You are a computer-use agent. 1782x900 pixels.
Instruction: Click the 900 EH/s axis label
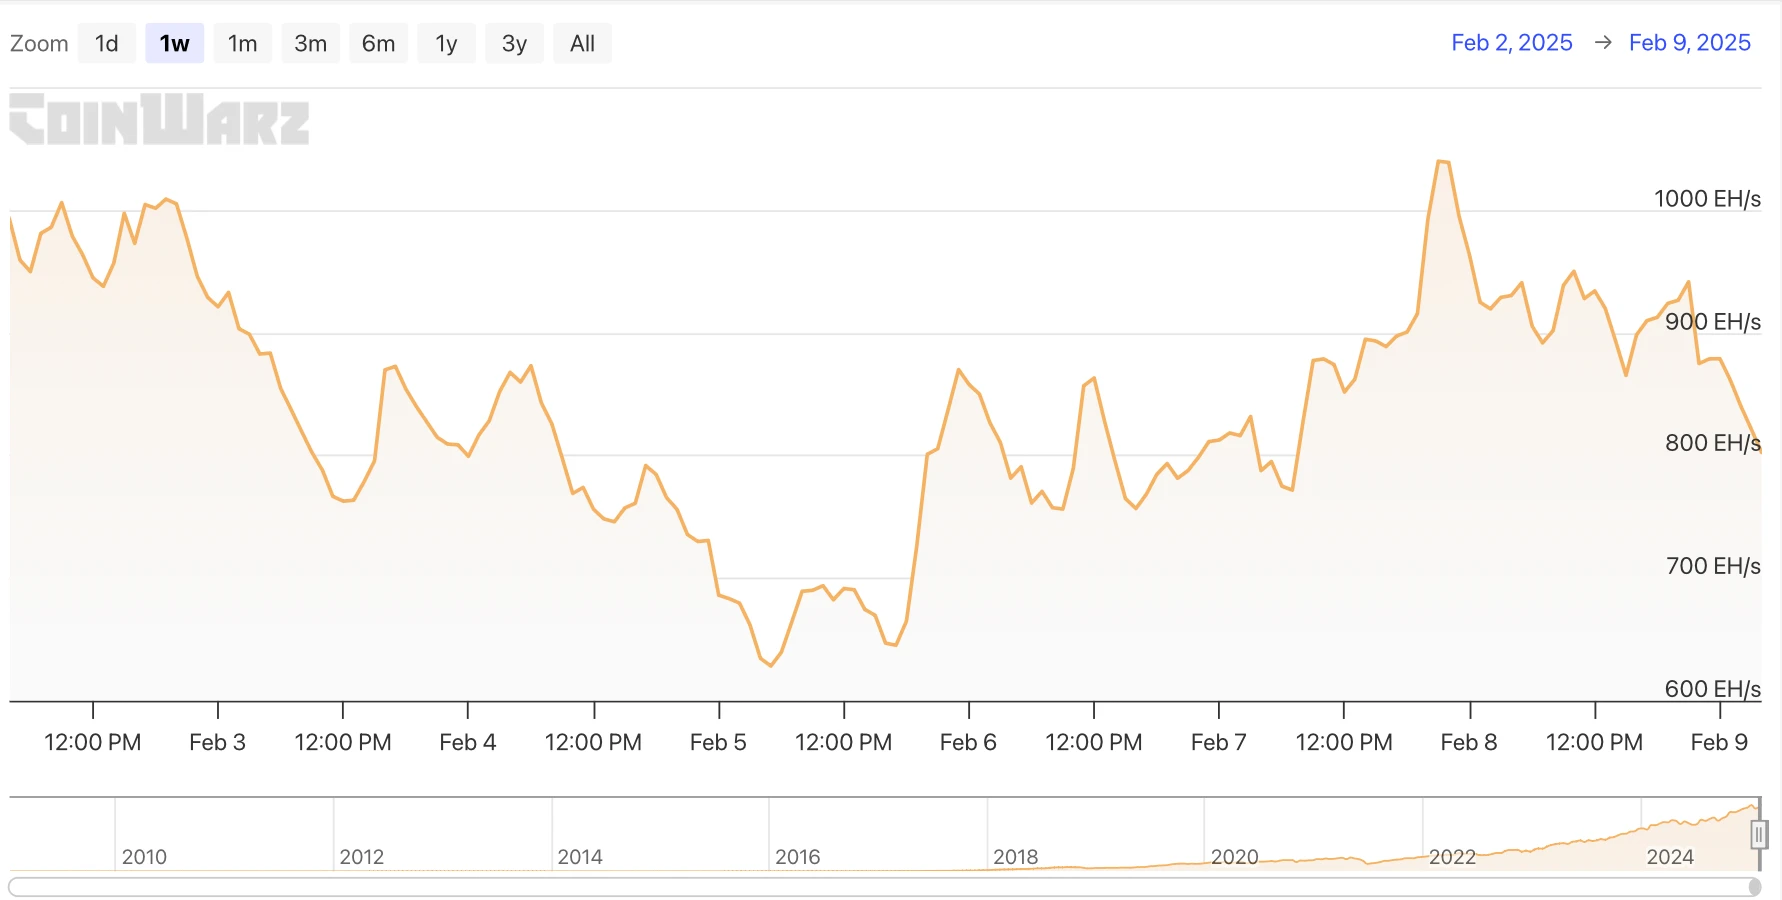click(1713, 321)
